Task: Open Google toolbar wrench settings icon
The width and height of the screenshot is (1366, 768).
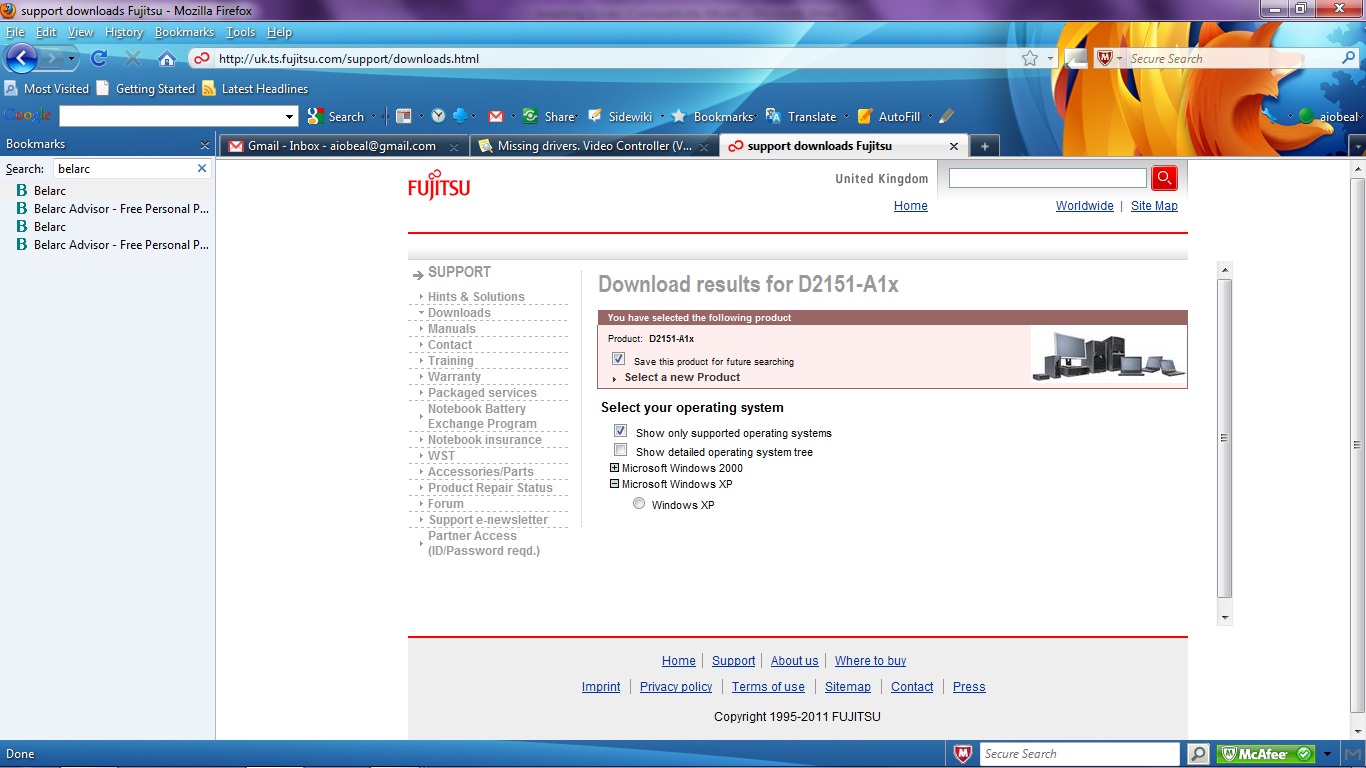Action: pos(1270,116)
